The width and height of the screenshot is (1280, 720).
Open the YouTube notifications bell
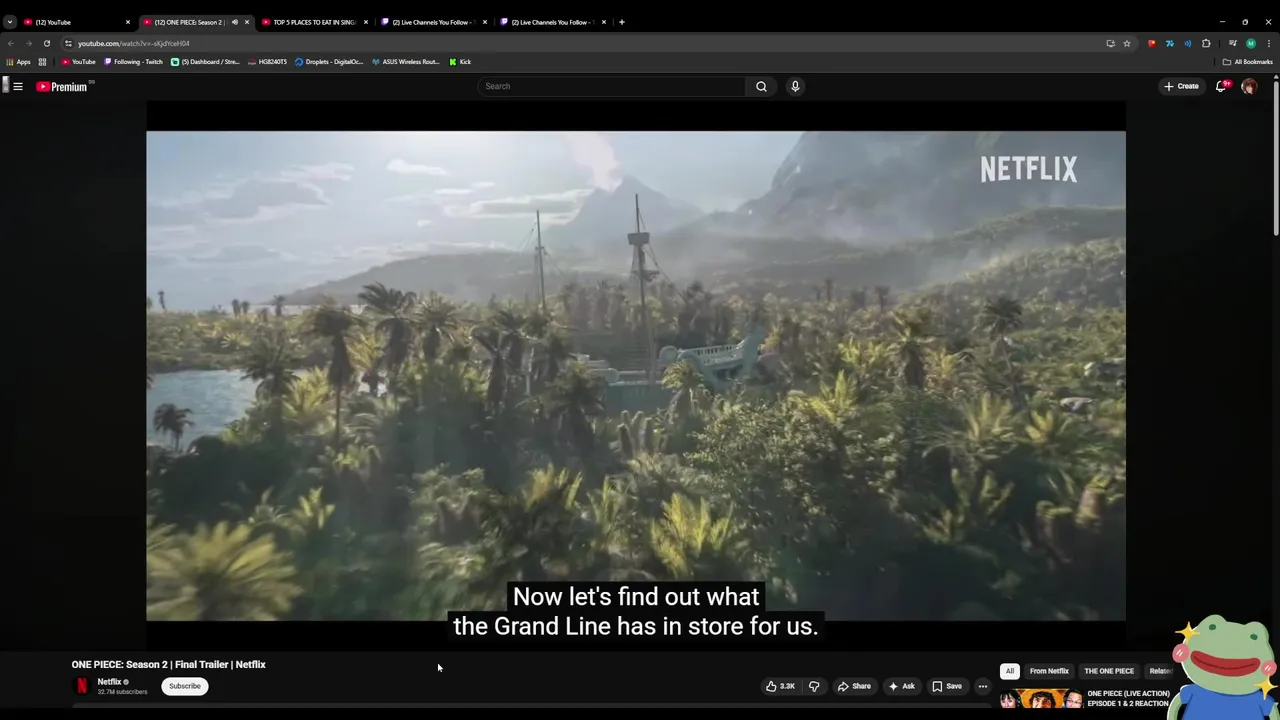(1221, 86)
